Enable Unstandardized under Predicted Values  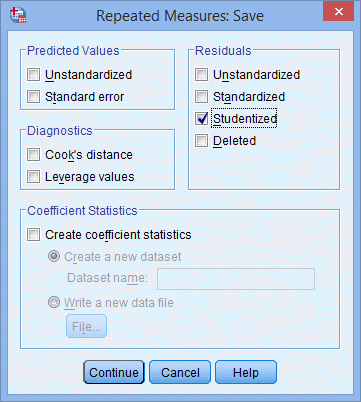[33, 75]
